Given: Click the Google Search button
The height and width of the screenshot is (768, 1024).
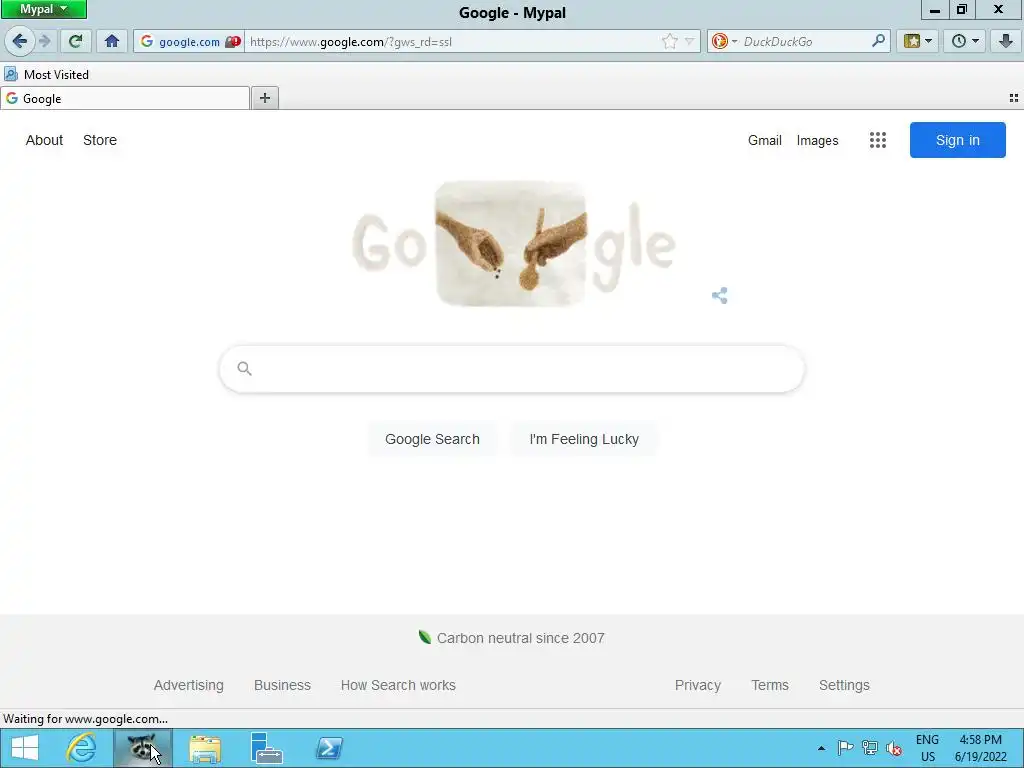Looking at the screenshot, I should click(432, 439).
